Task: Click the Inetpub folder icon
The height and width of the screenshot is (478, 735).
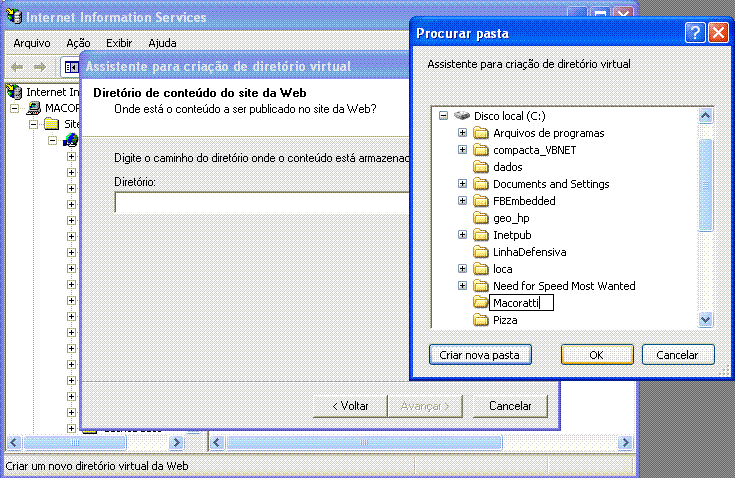Action: tap(480, 235)
